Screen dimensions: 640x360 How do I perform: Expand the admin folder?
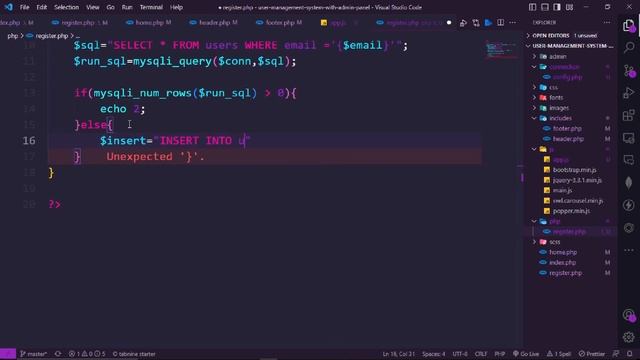click(571, 56)
